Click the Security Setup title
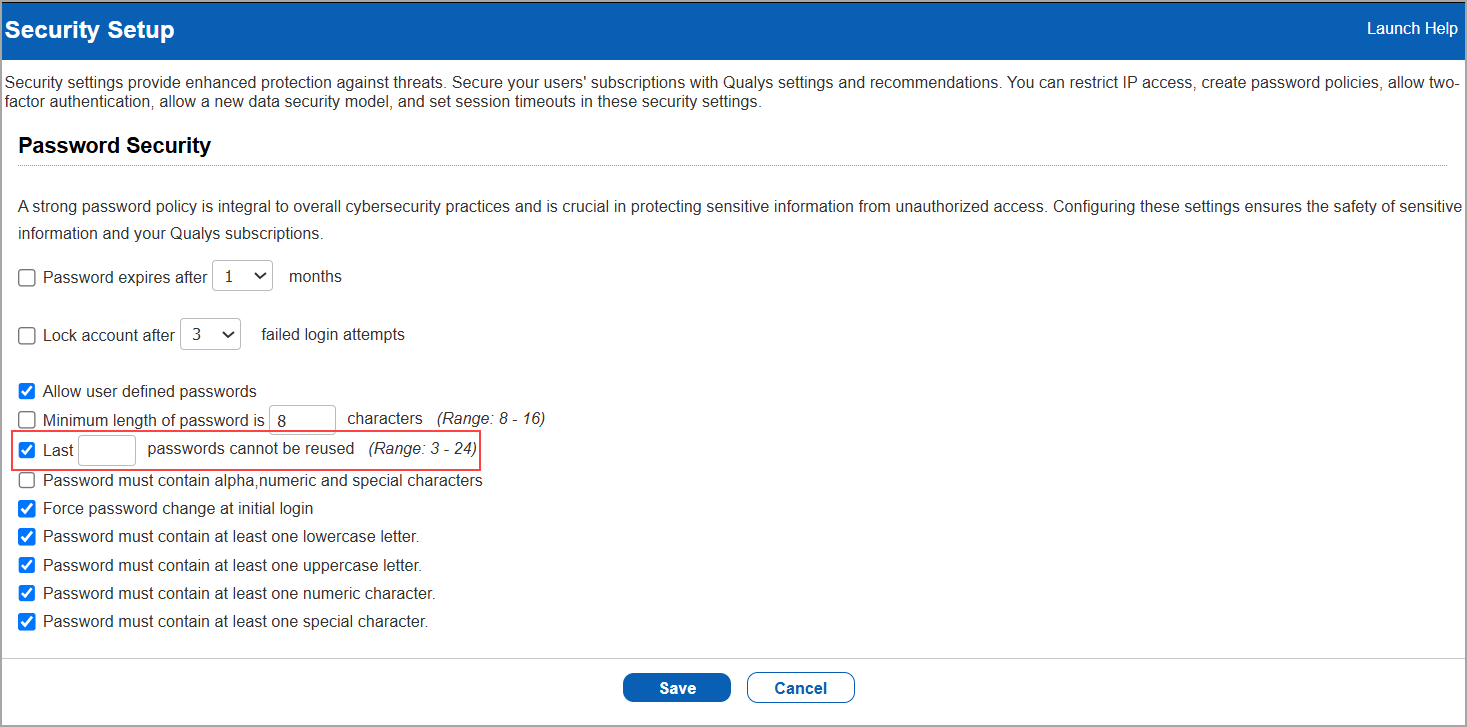The width and height of the screenshot is (1467, 727). (x=90, y=30)
